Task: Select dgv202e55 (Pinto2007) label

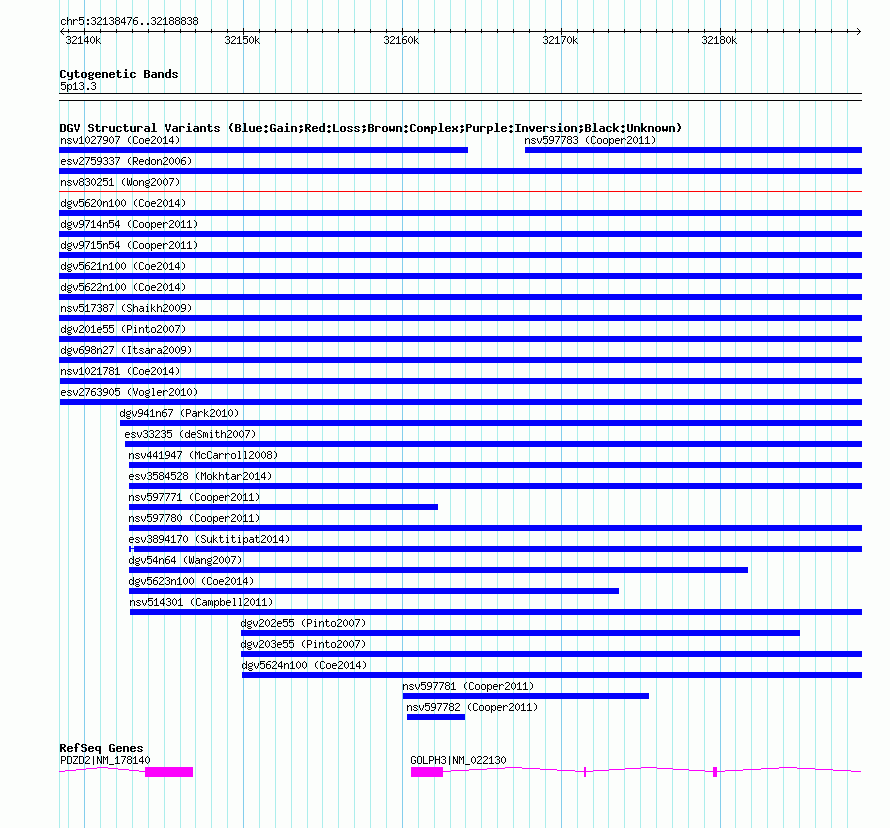Action: coord(303,623)
